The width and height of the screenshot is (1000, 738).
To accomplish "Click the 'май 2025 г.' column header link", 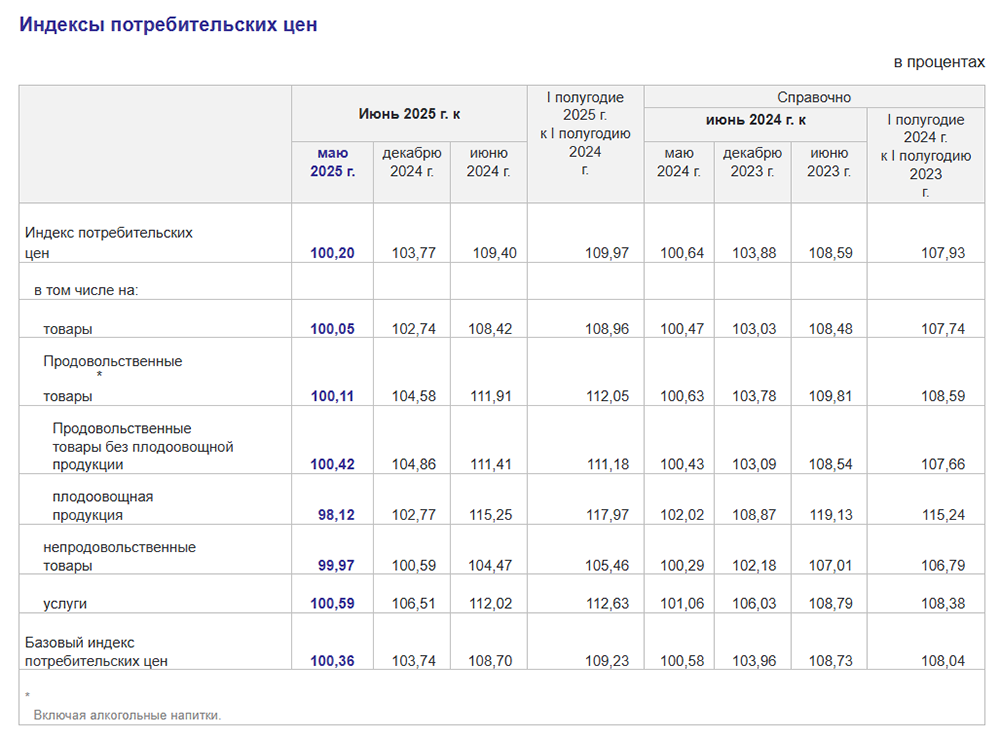I will click(332, 162).
